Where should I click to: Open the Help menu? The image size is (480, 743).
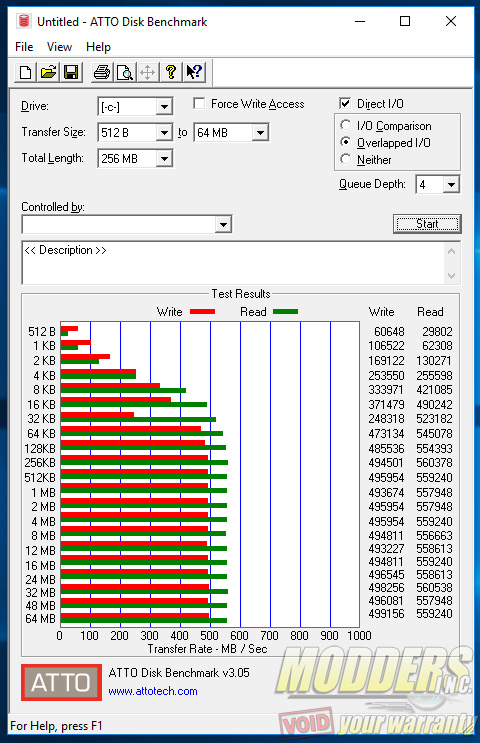pyautogui.click(x=98, y=47)
